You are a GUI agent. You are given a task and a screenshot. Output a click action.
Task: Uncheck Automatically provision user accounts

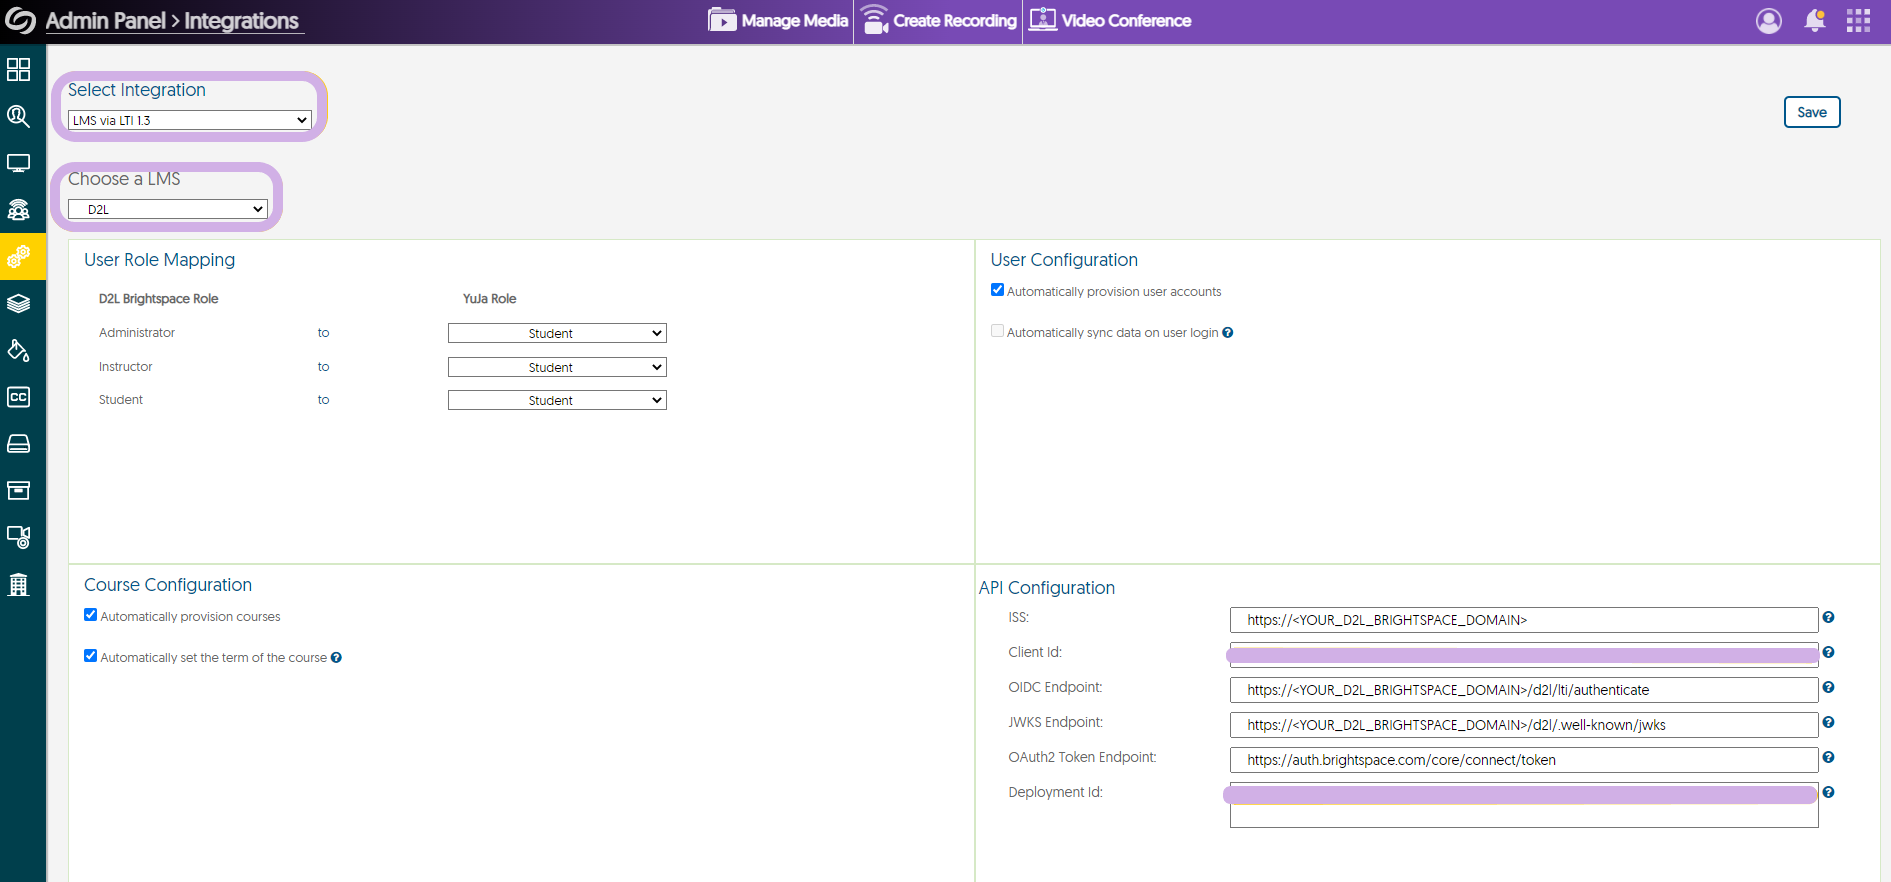(997, 290)
